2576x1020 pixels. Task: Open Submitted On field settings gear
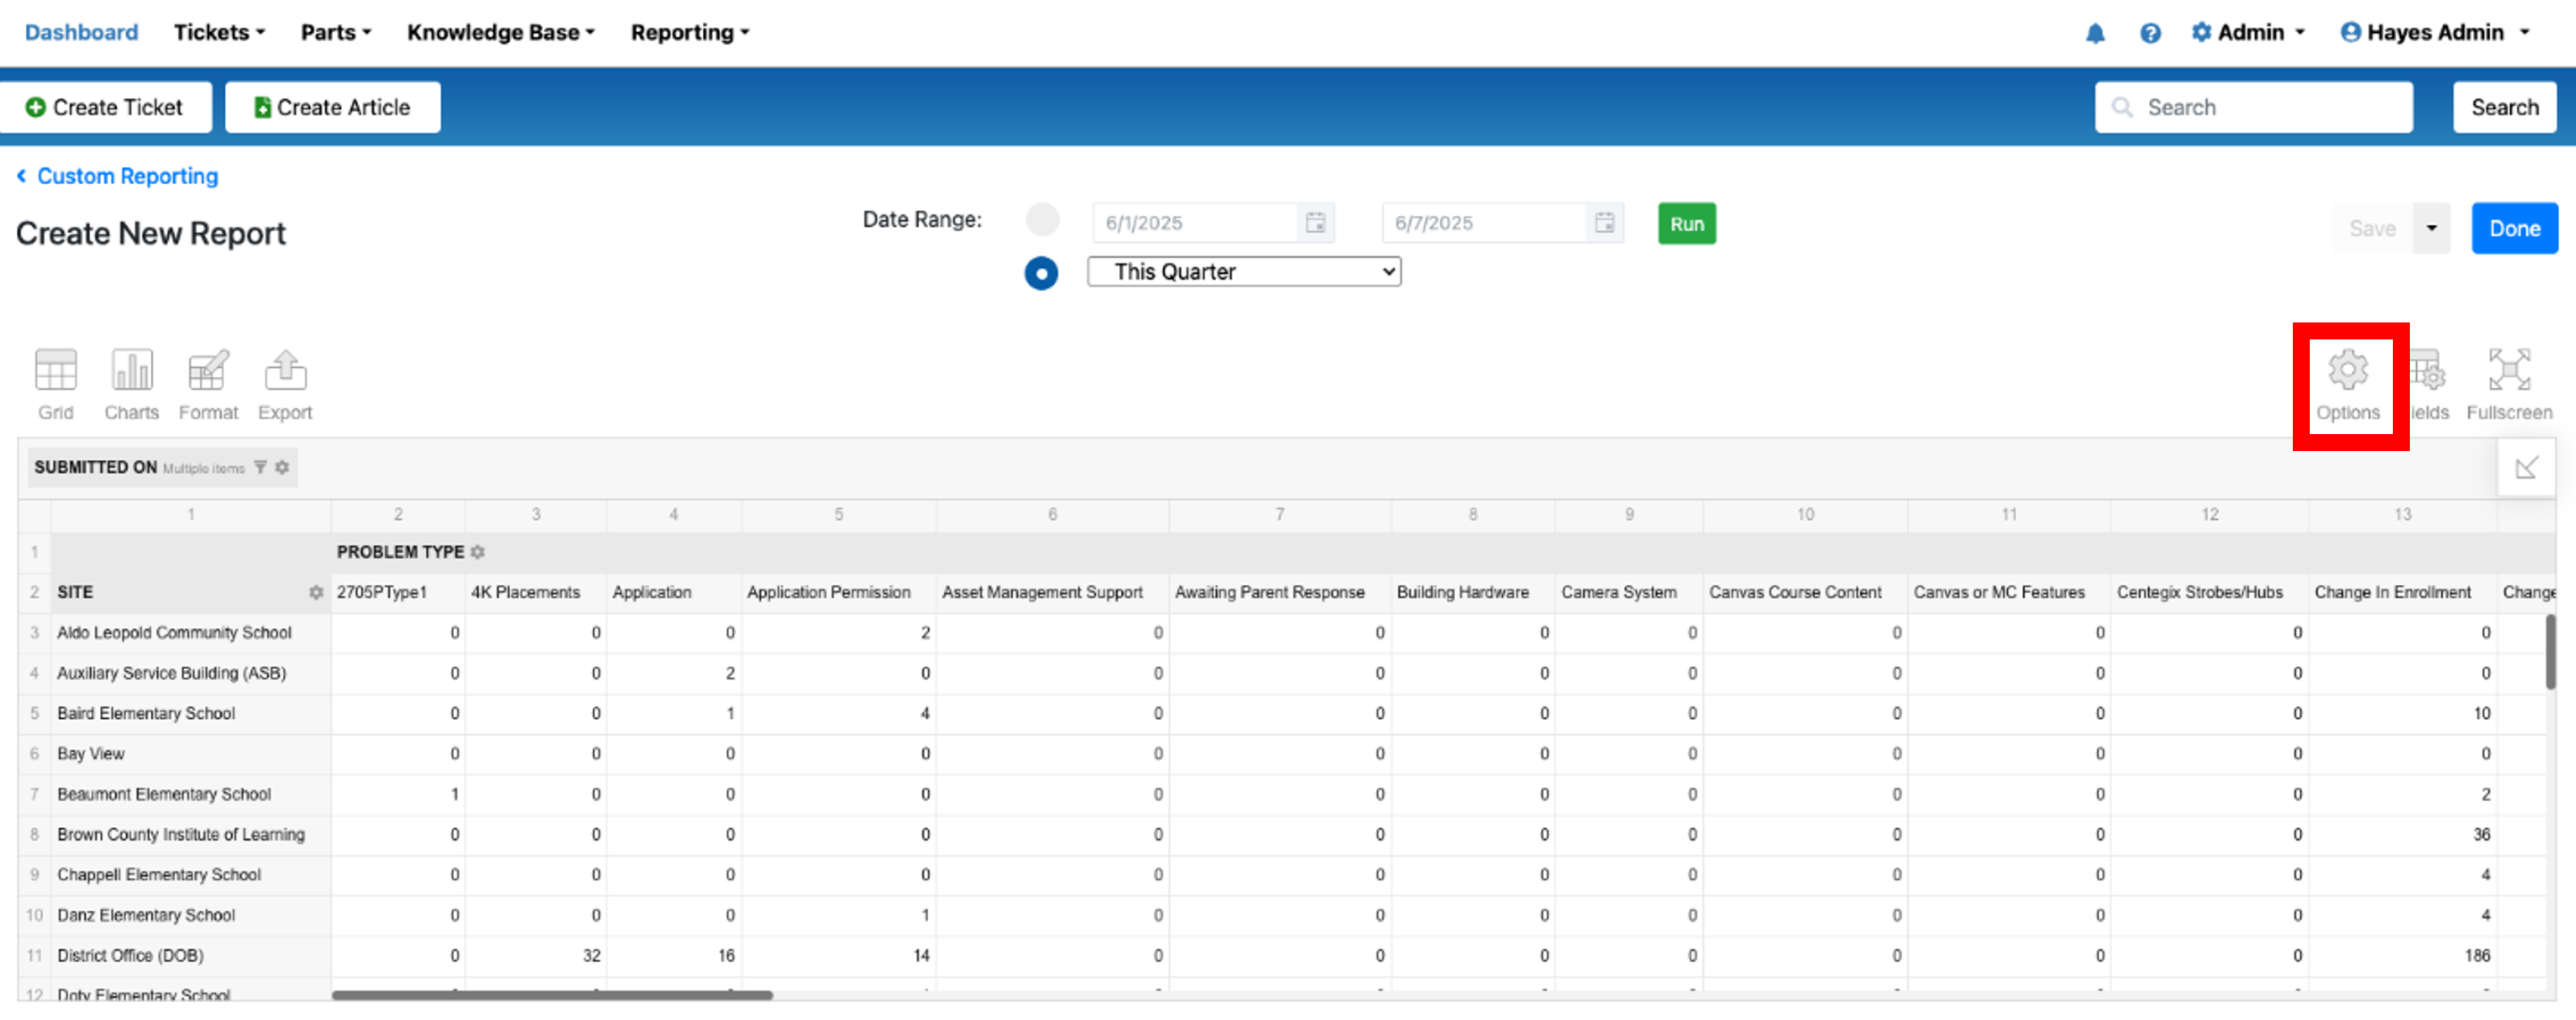click(x=282, y=467)
